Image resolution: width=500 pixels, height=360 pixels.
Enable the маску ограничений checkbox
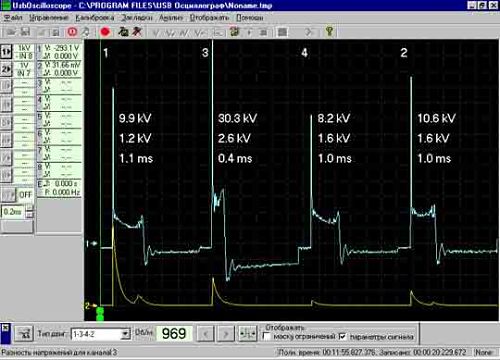tap(267, 336)
